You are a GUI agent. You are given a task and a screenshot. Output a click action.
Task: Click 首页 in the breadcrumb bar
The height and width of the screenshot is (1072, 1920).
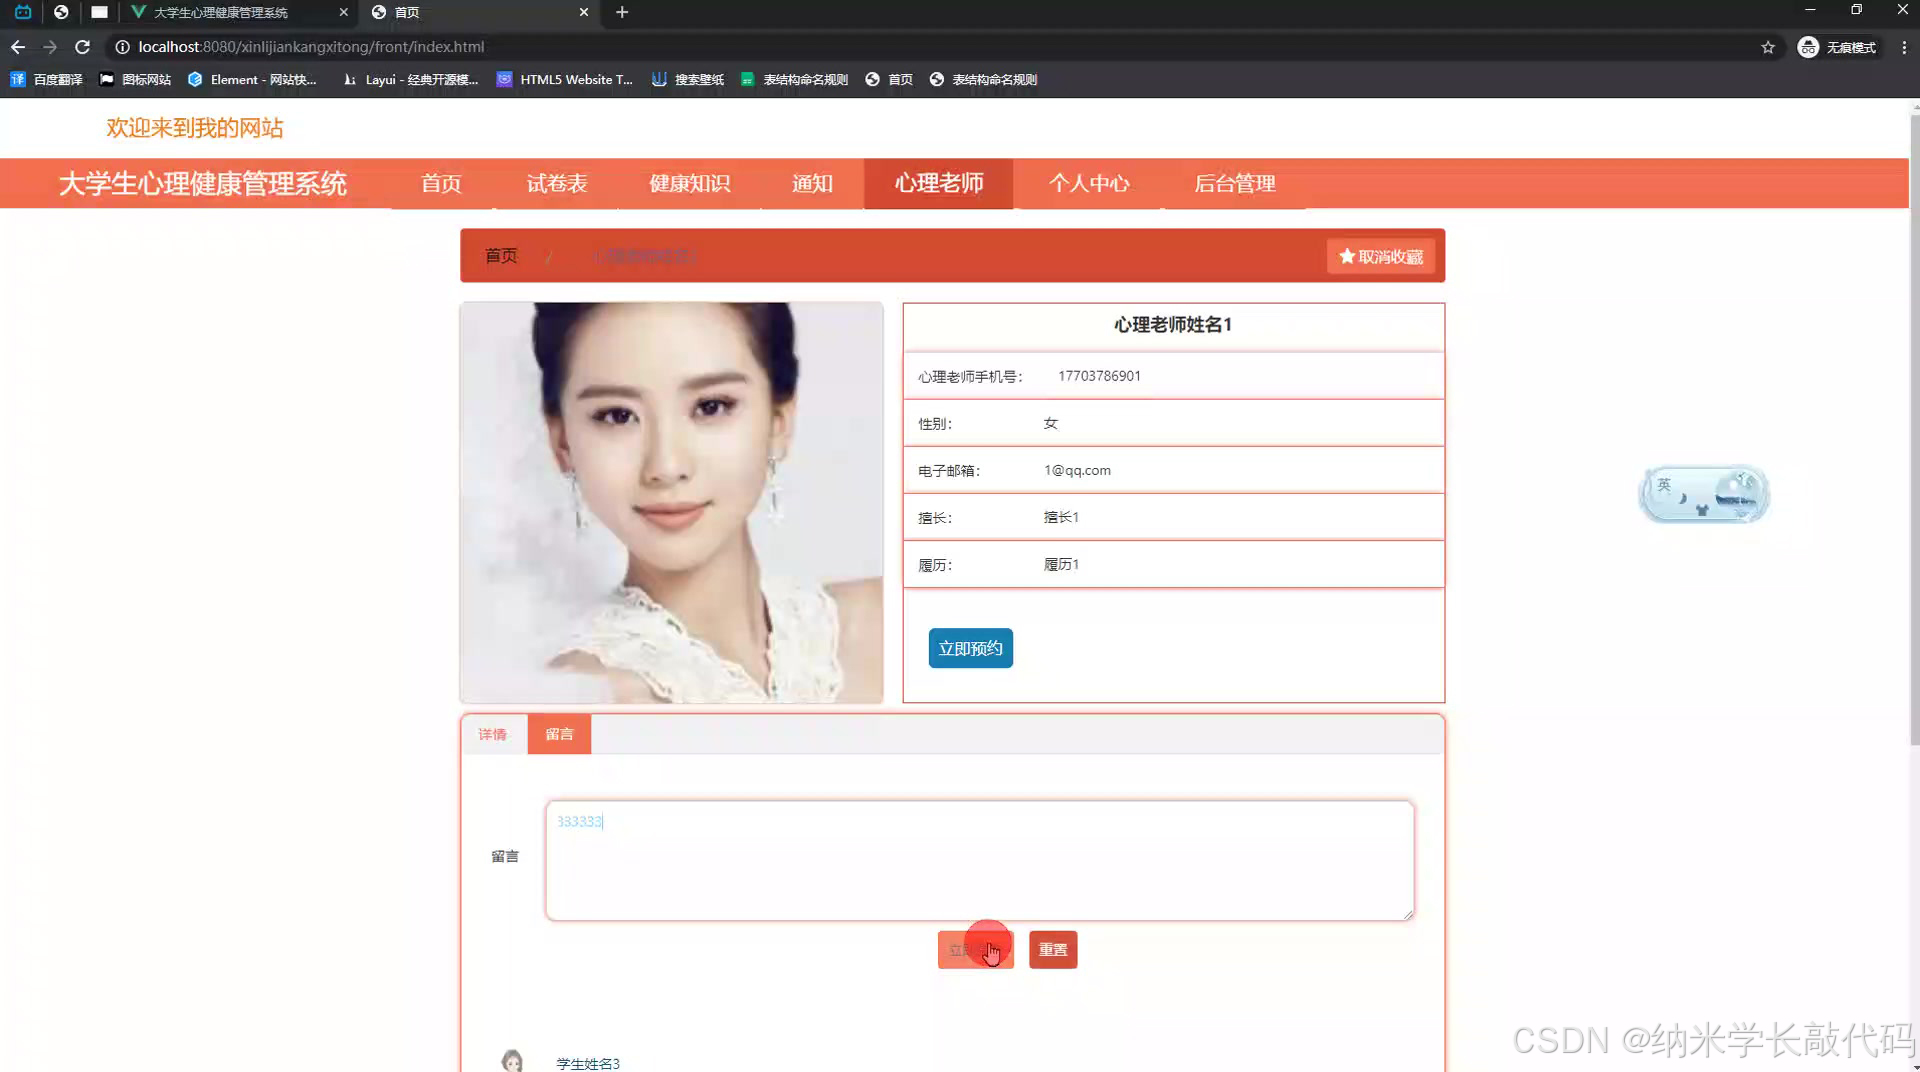coord(501,256)
